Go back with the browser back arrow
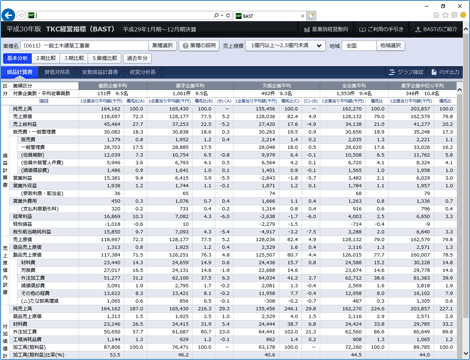Image resolution: width=470 pixels, height=360 pixels. click(8, 15)
